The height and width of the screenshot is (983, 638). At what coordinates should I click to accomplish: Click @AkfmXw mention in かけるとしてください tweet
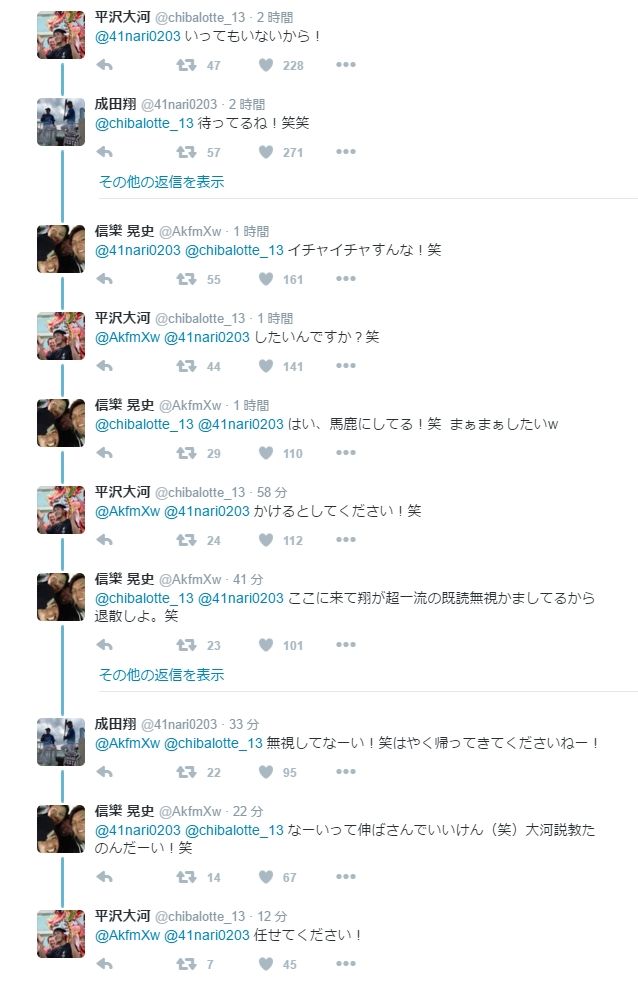127,511
